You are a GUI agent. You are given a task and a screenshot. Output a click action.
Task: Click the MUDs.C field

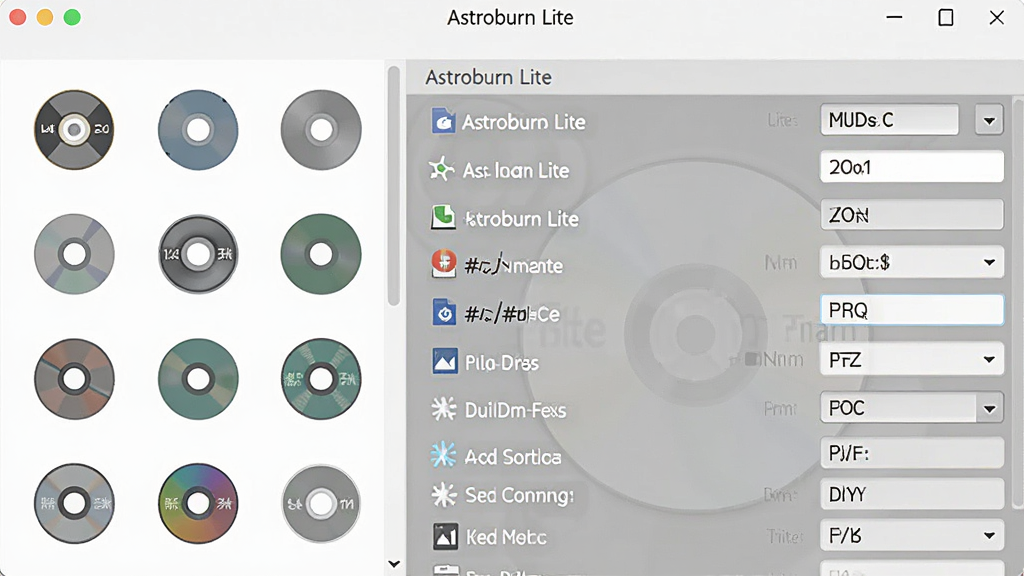coord(889,120)
